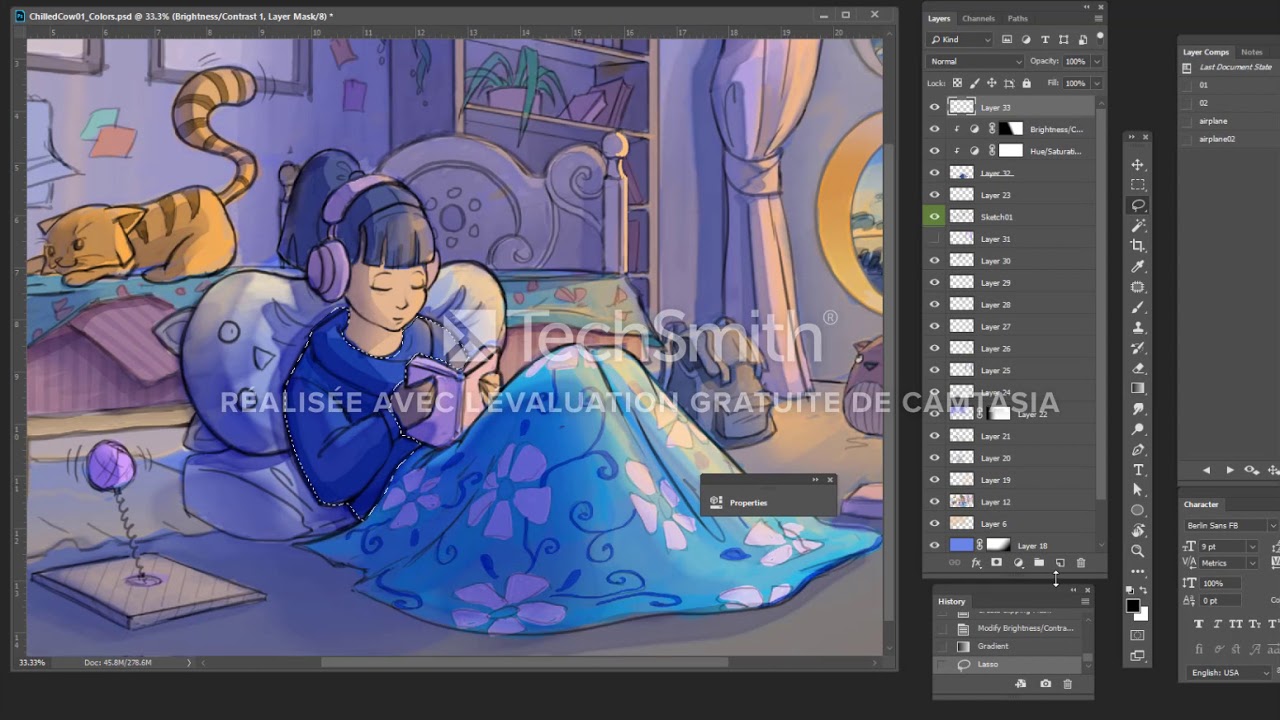
Task: Toggle visibility of Hue/Saturation layer
Action: (935, 151)
